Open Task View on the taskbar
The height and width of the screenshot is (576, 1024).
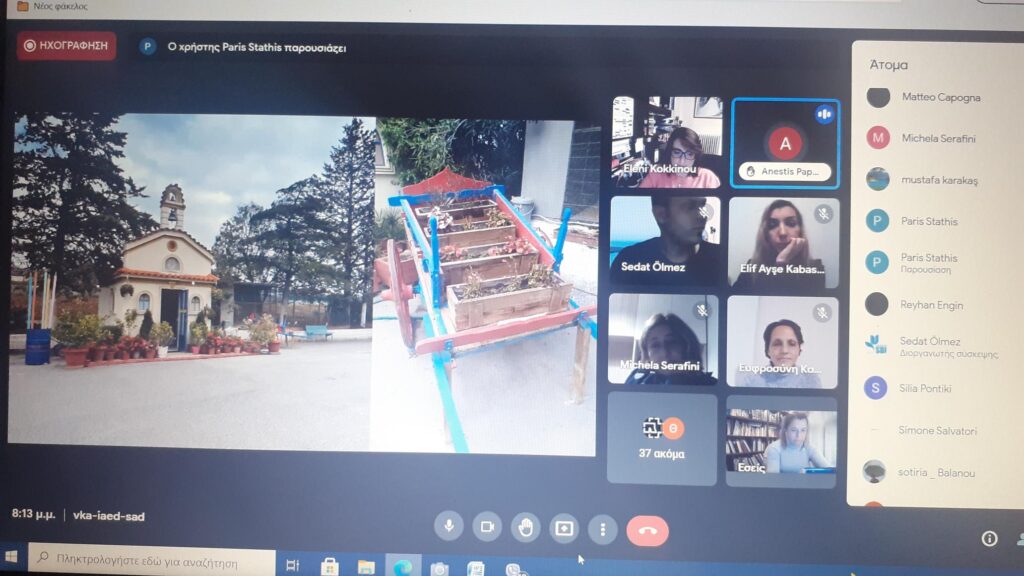(292, 564)
